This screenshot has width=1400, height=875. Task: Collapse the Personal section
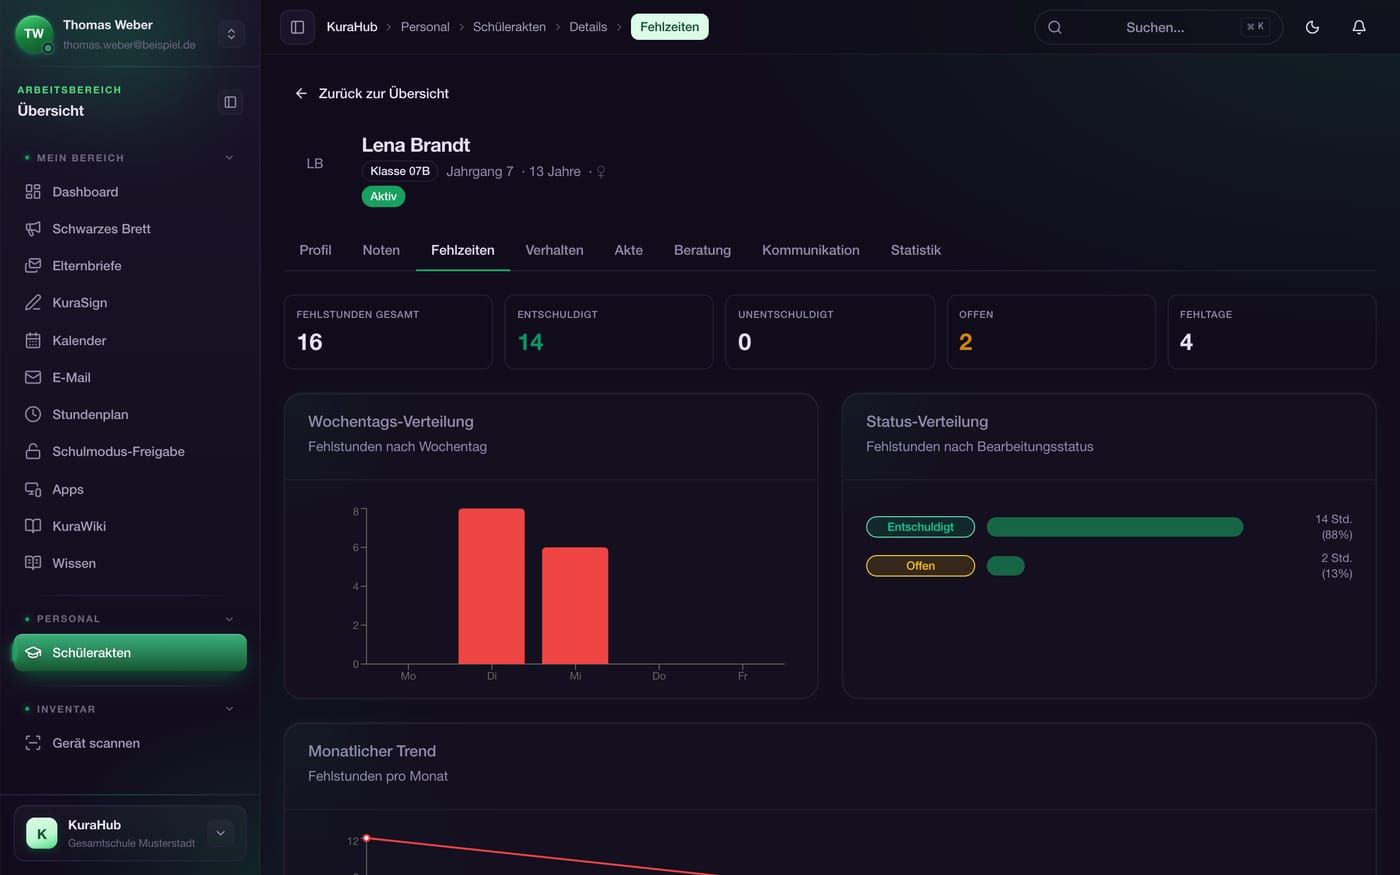point(229,619)
